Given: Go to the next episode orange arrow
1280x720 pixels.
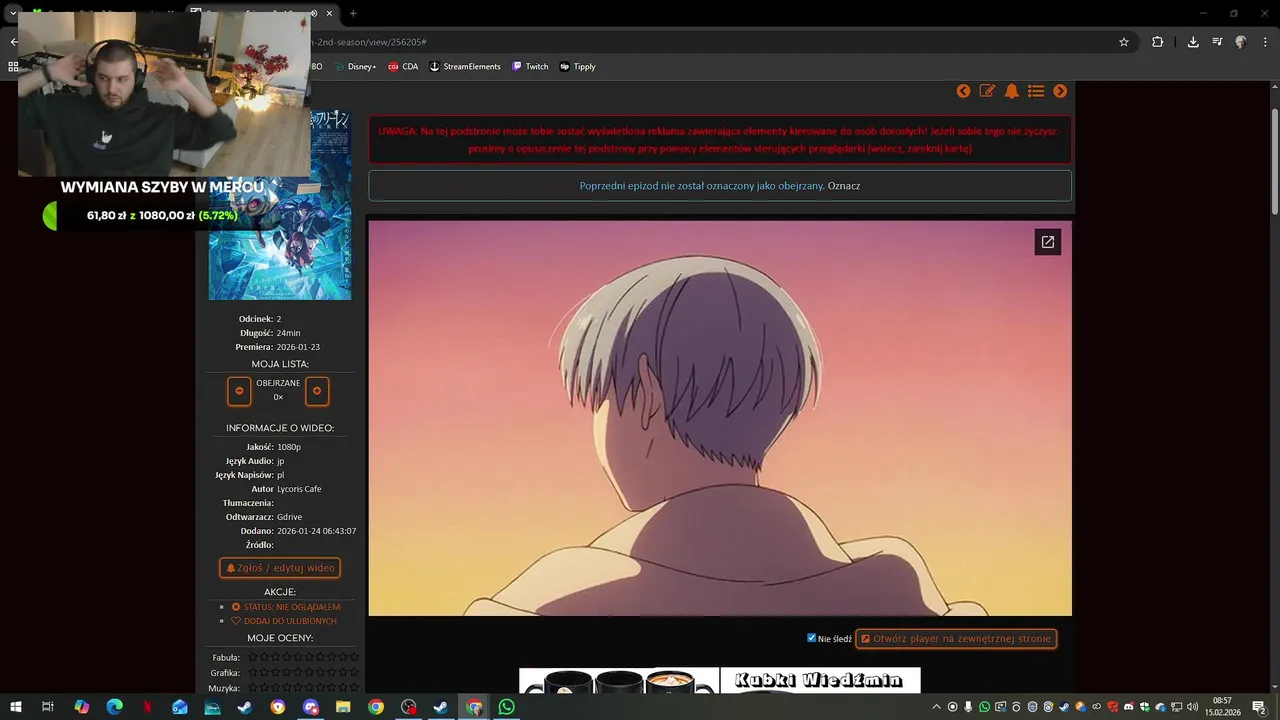Looking at the screenshot, I should [1060, 91].
